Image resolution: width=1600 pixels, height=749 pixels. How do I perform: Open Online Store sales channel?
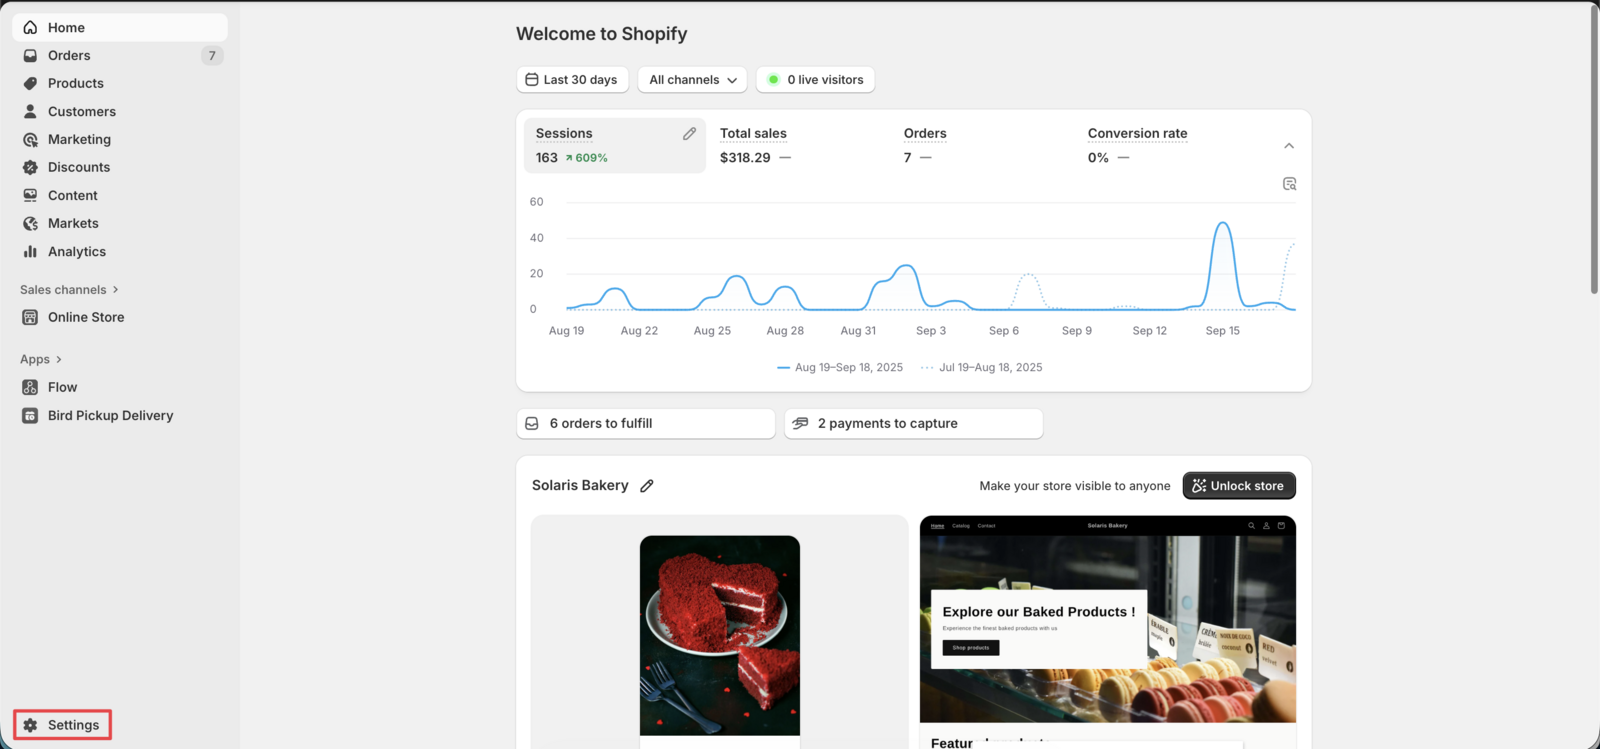coord(120,318)
